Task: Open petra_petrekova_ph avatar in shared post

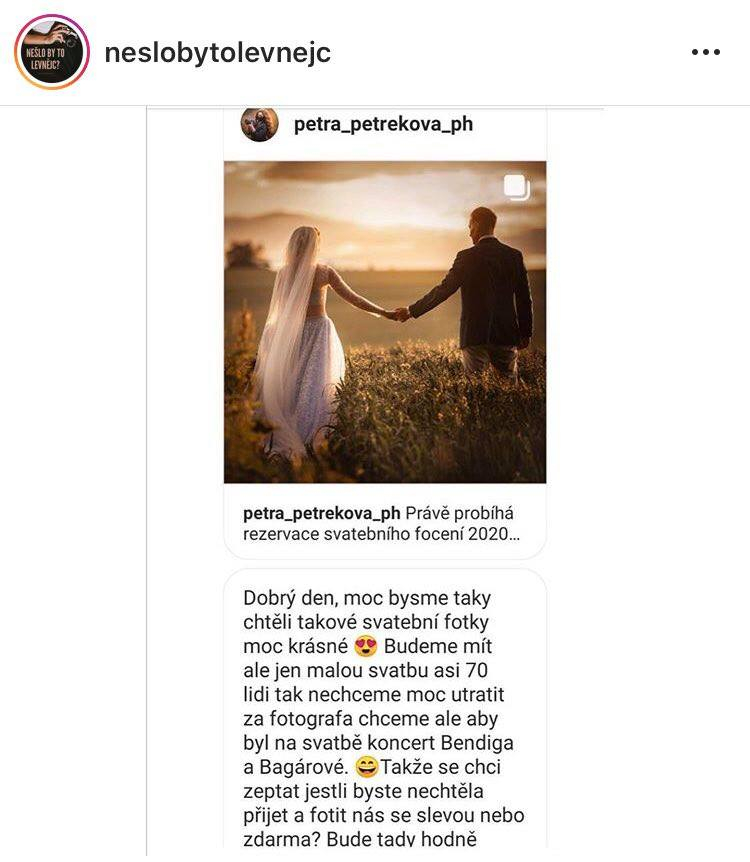Action: pos(260,124)
